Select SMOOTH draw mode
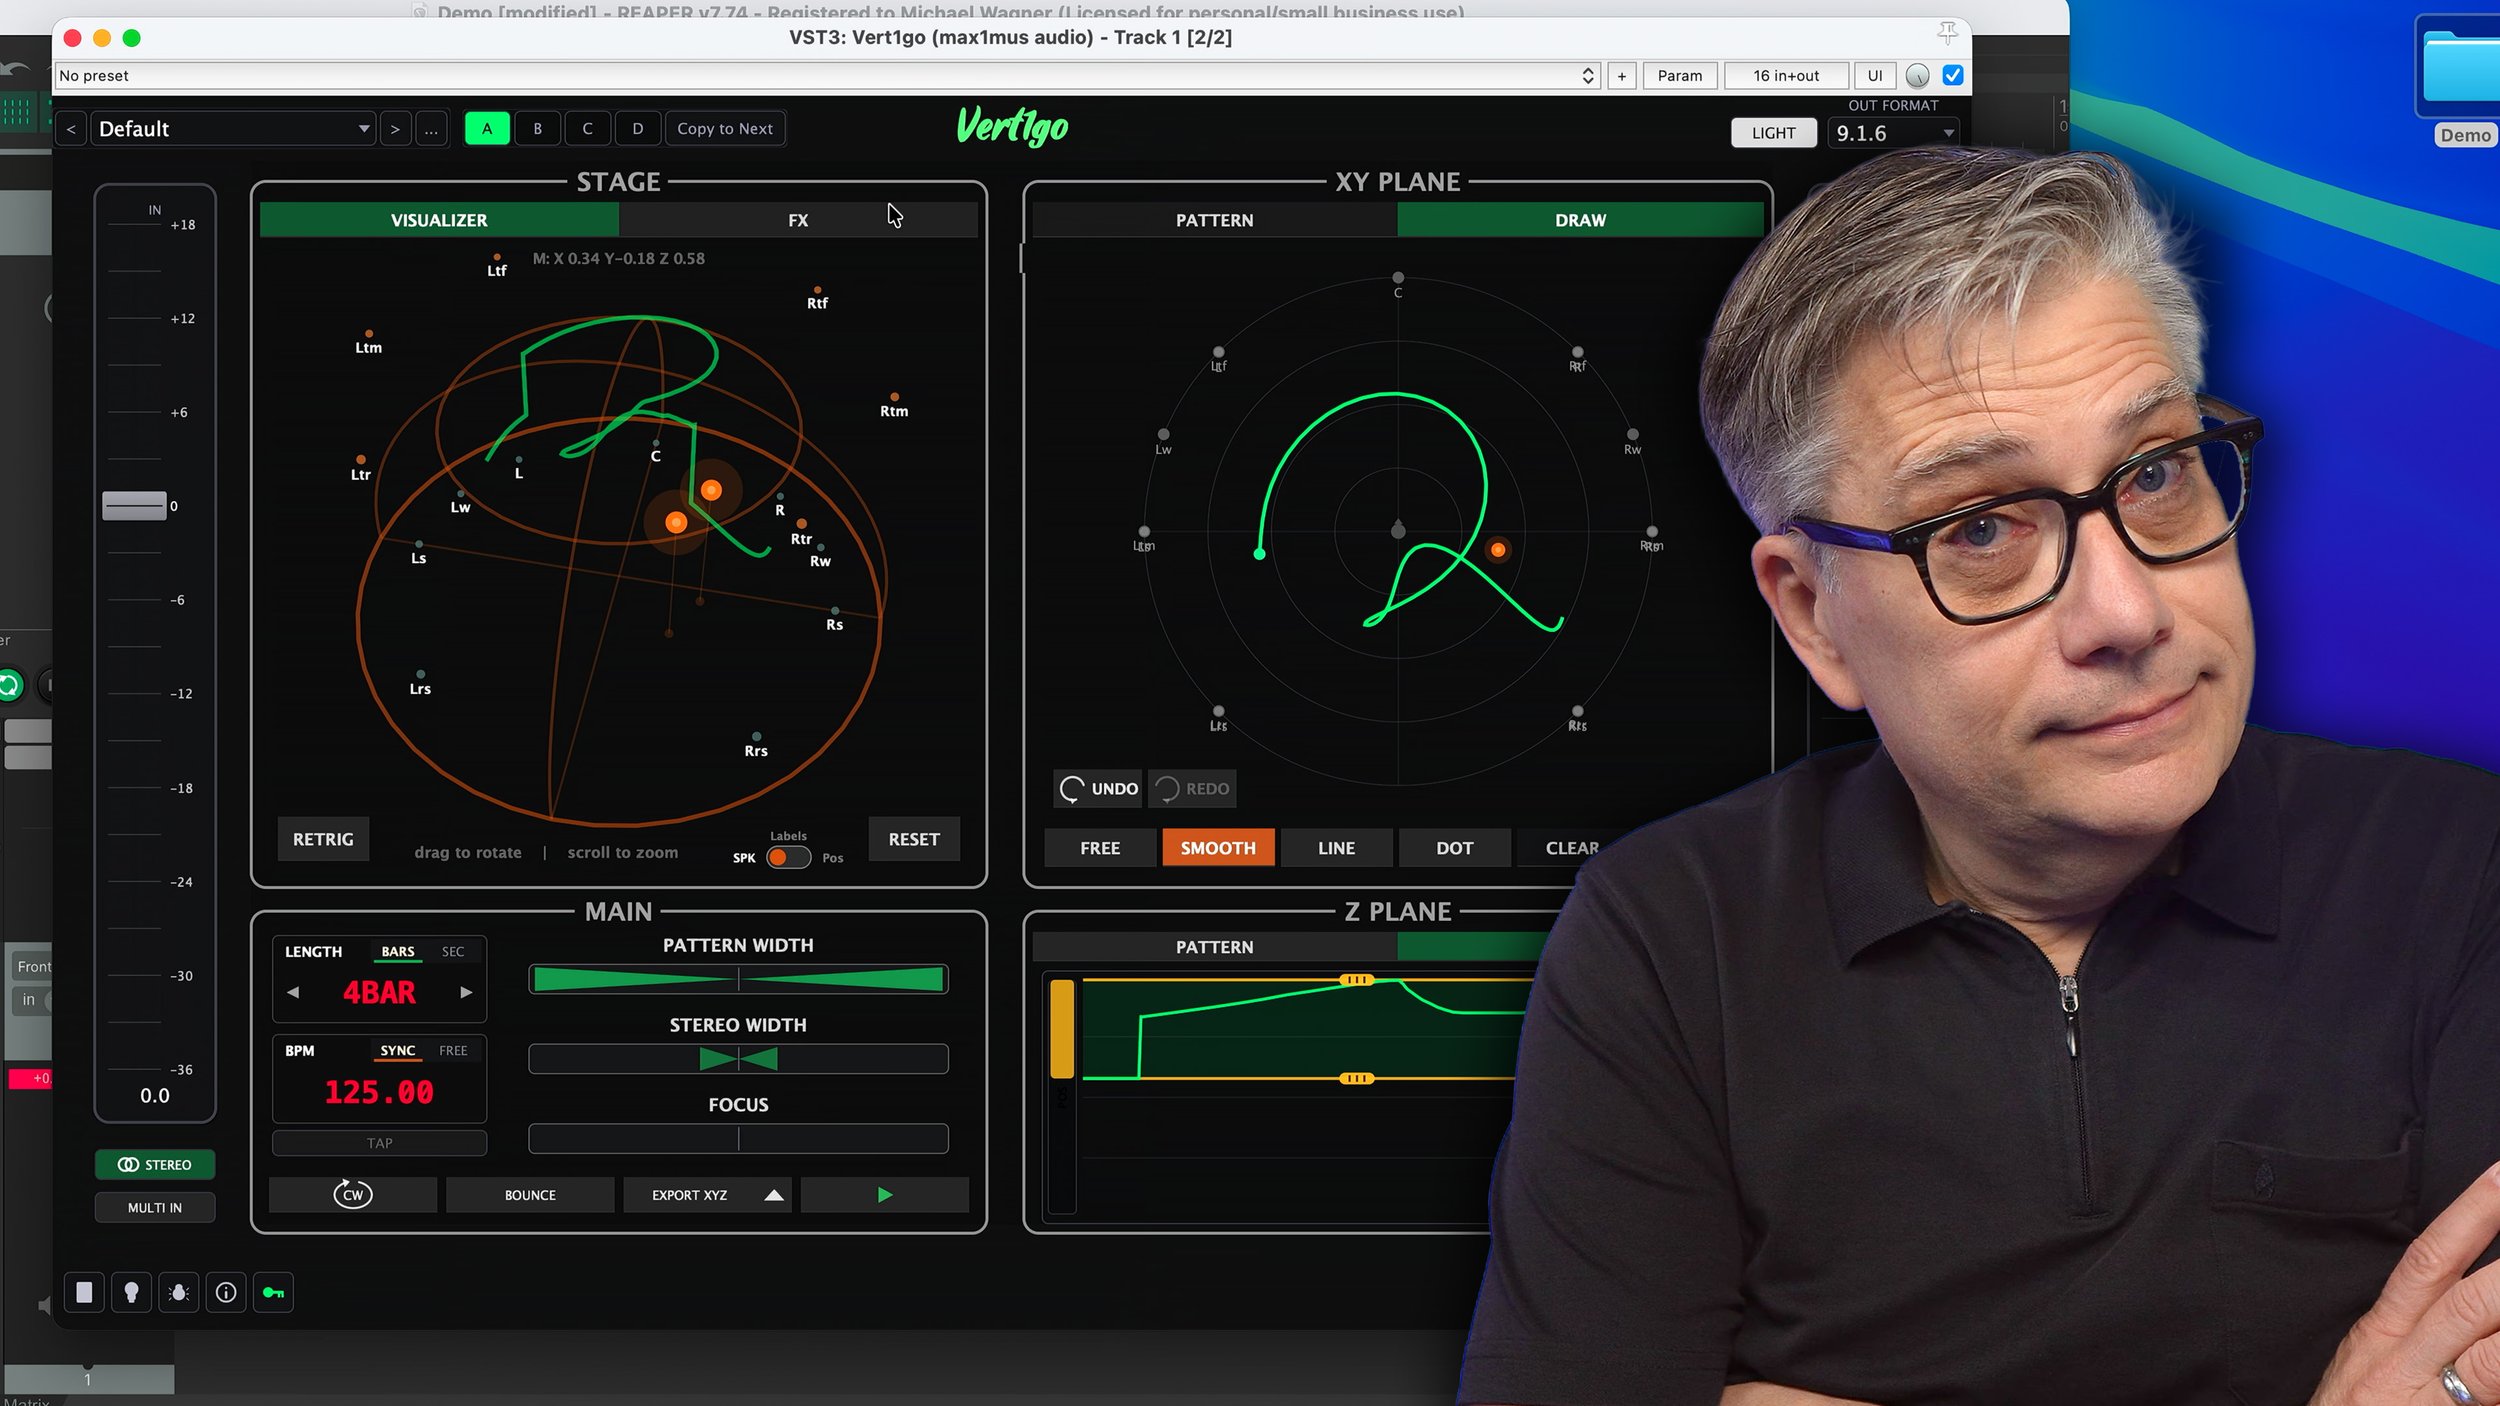 [1218, 848]
